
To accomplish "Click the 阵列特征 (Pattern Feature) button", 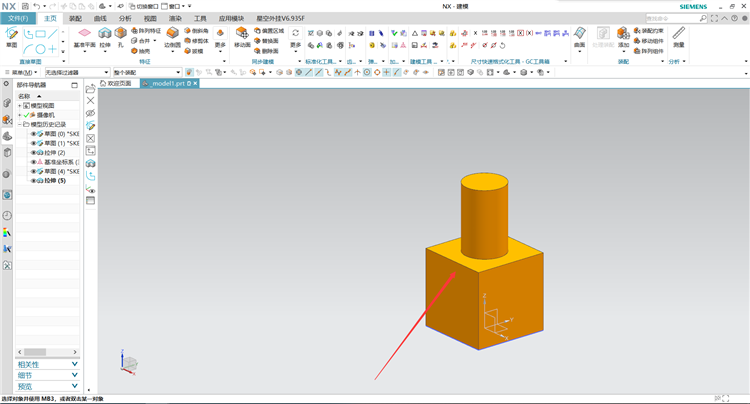I will (x=146, y=31).
